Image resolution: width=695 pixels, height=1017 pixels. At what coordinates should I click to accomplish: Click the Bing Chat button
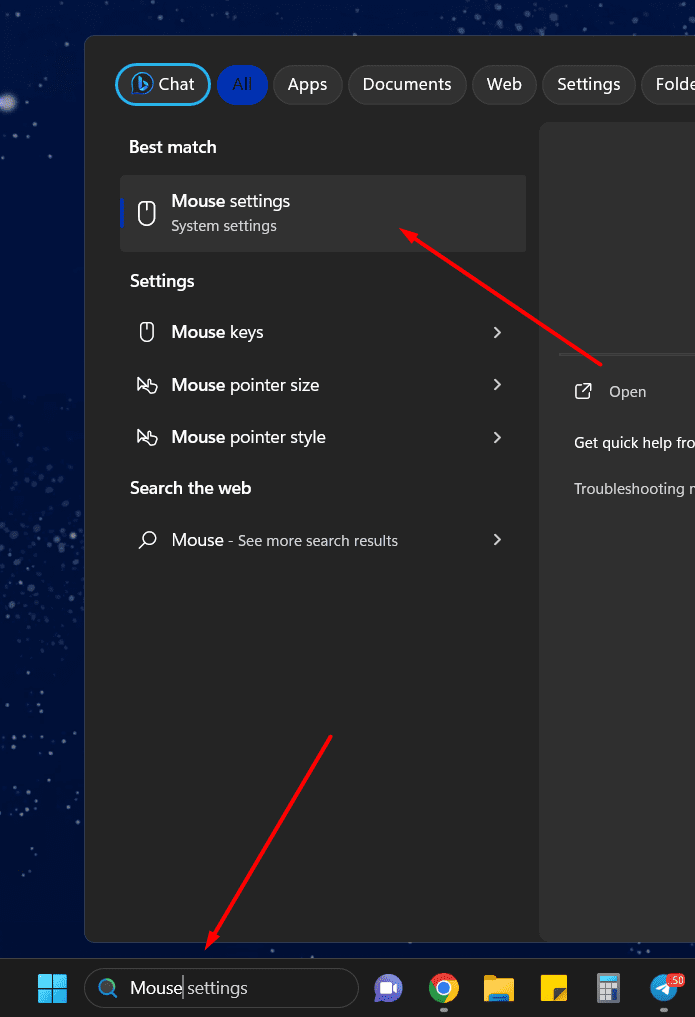(x=163, y=85)
